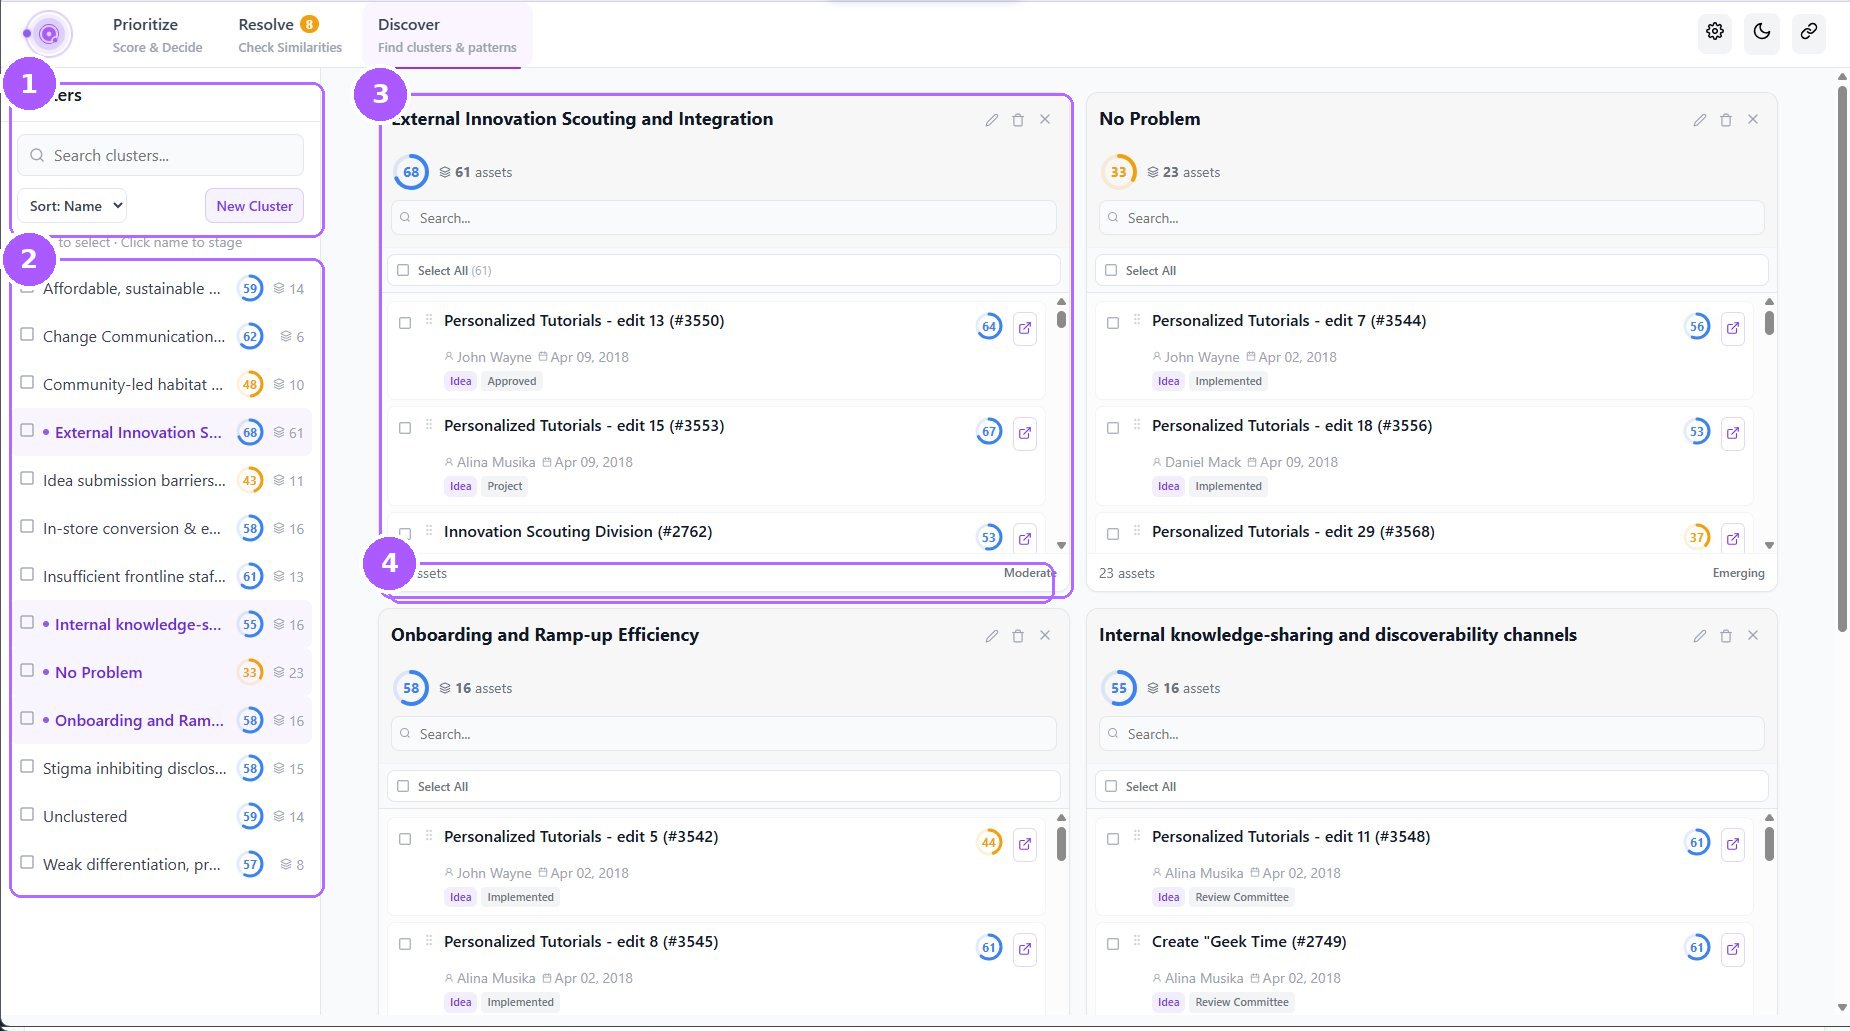The image size is (1850, 1031).
Task: Check Personalized Tutorials - edit 11 (#3548)
Action: coord(1113,839)
